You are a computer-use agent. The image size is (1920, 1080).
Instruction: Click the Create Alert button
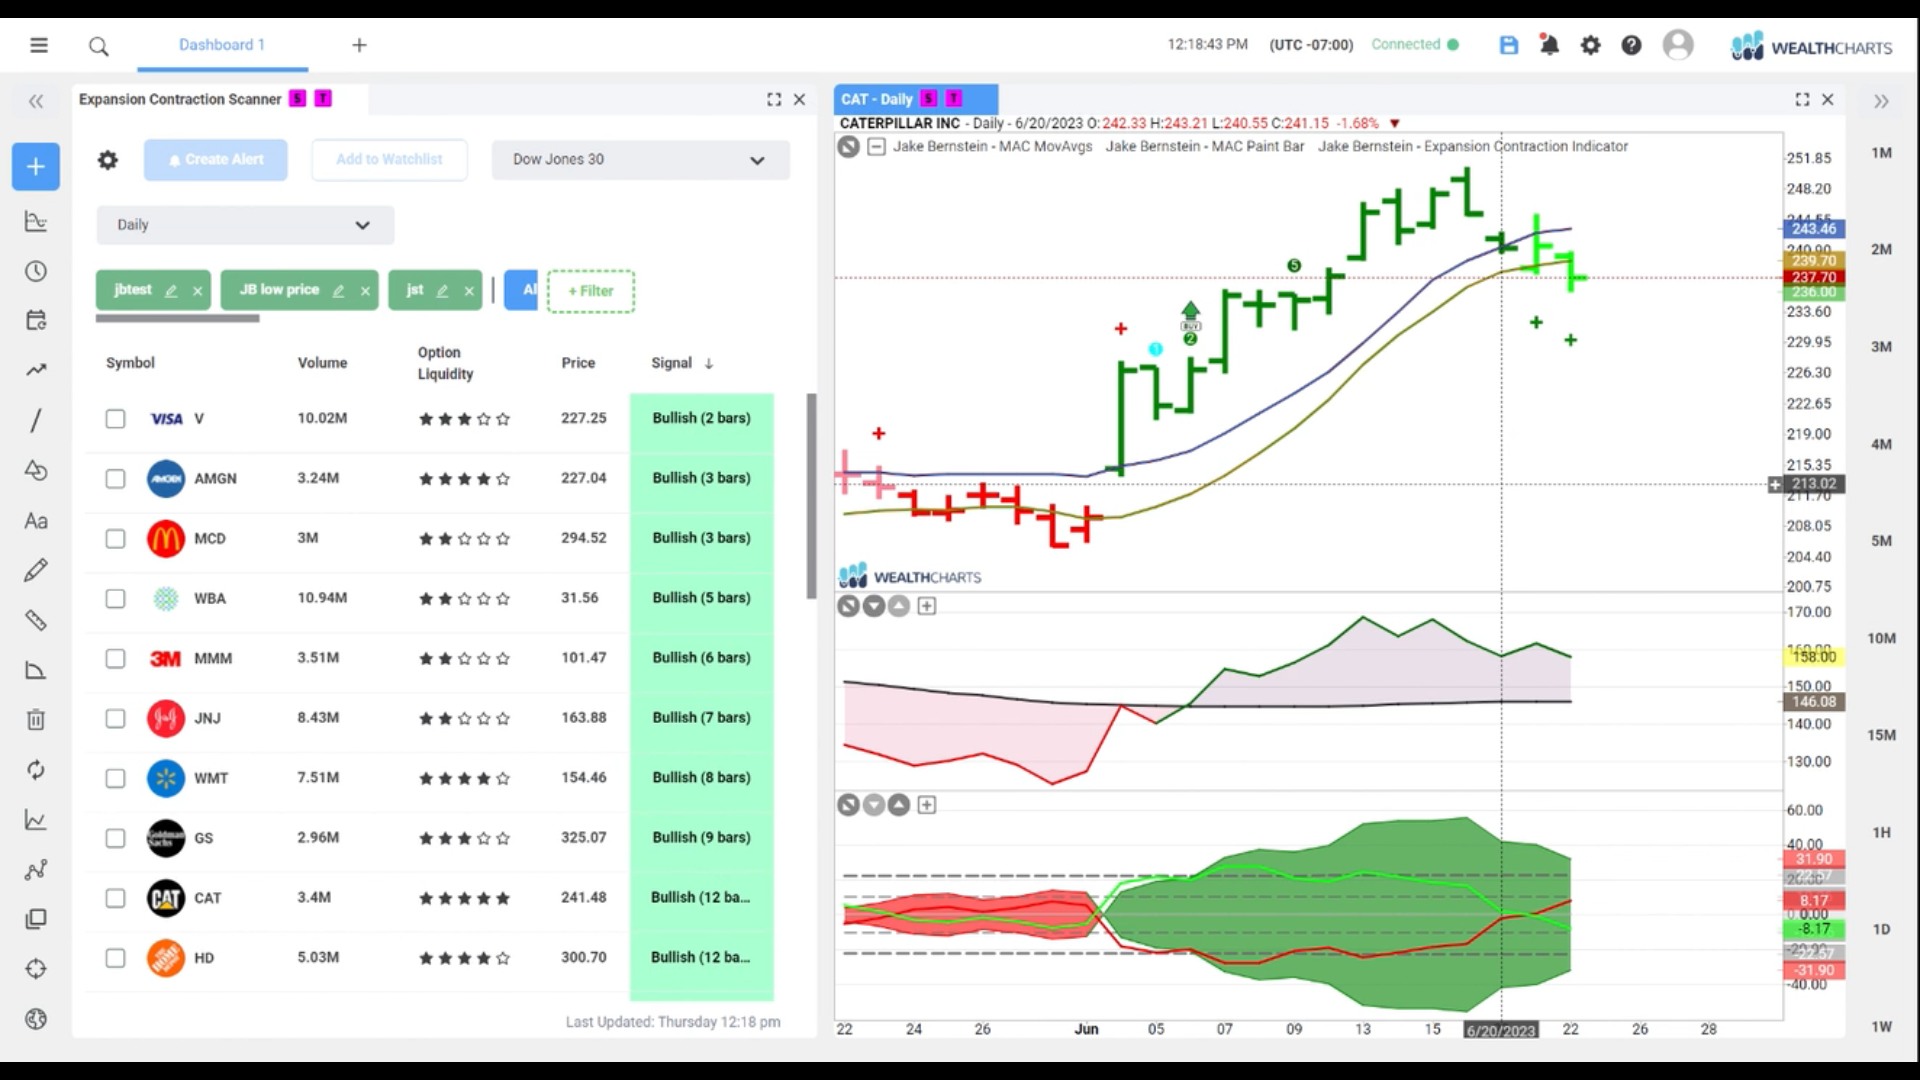[215, 160]
